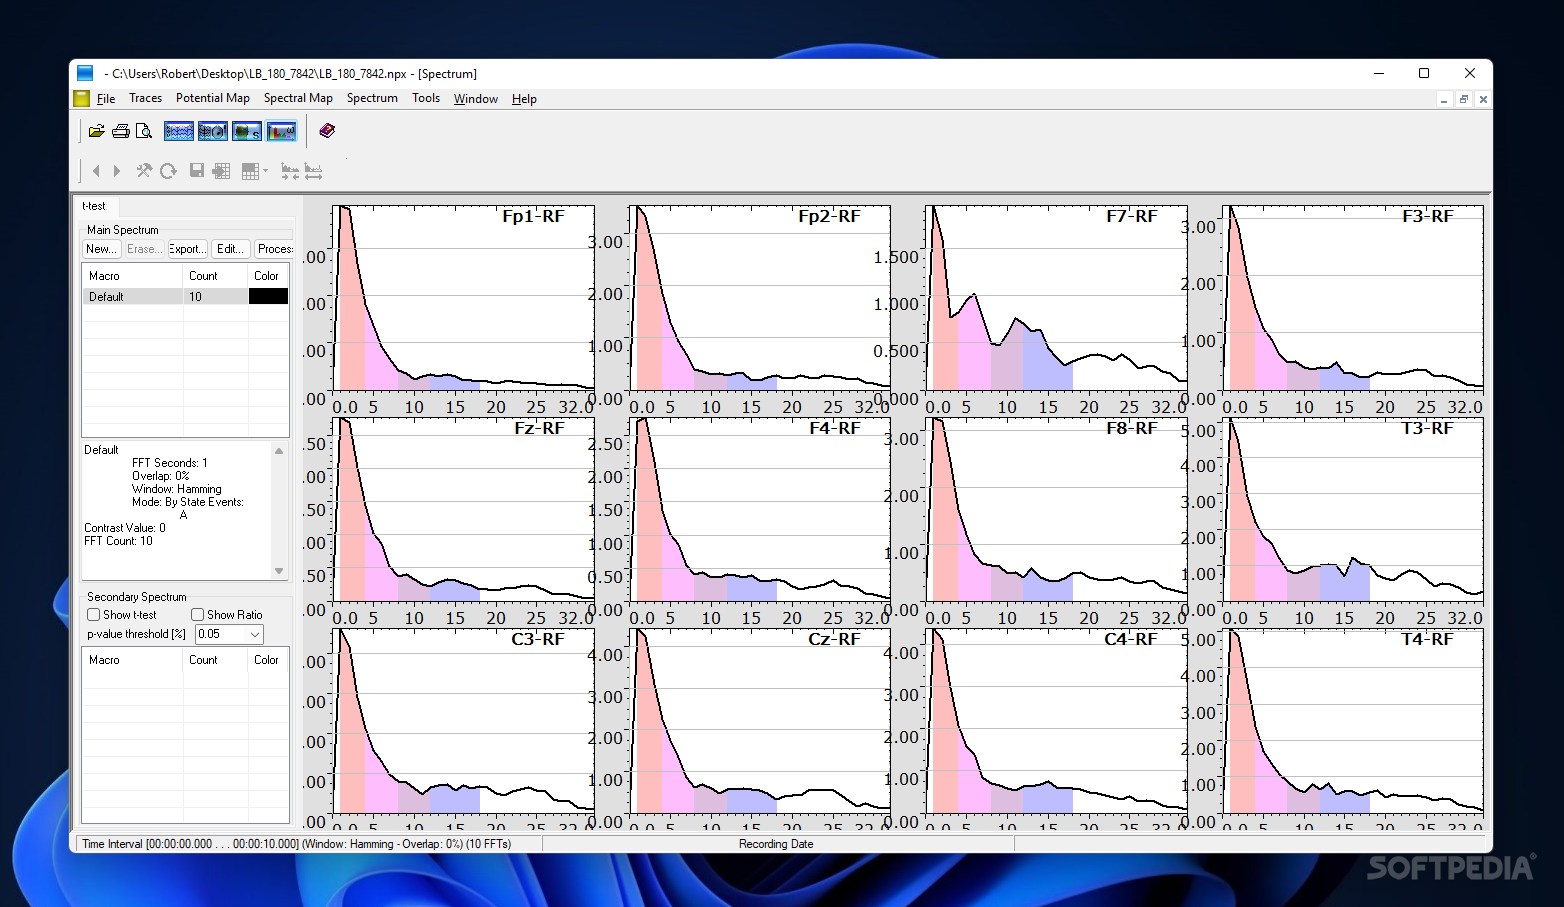Select the Spectrum view toolbar icon
This screenshot has height=907, width=1564.
click(x=282, y=131)
